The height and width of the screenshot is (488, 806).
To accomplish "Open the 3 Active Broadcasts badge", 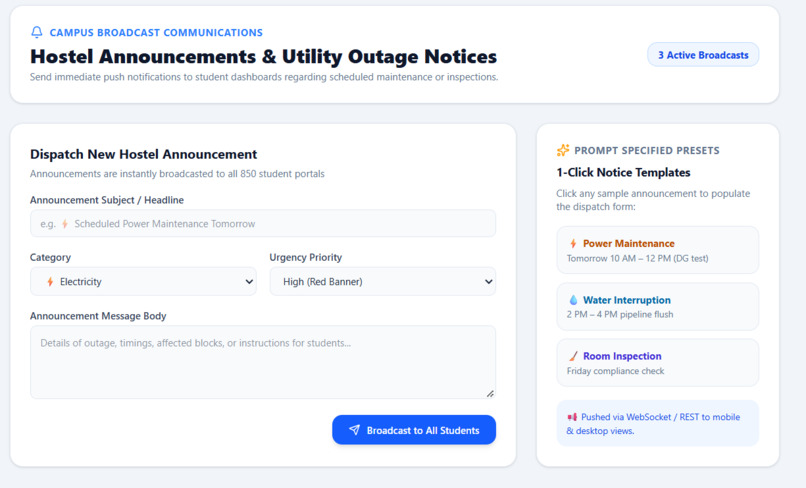I will click(703, 55).
